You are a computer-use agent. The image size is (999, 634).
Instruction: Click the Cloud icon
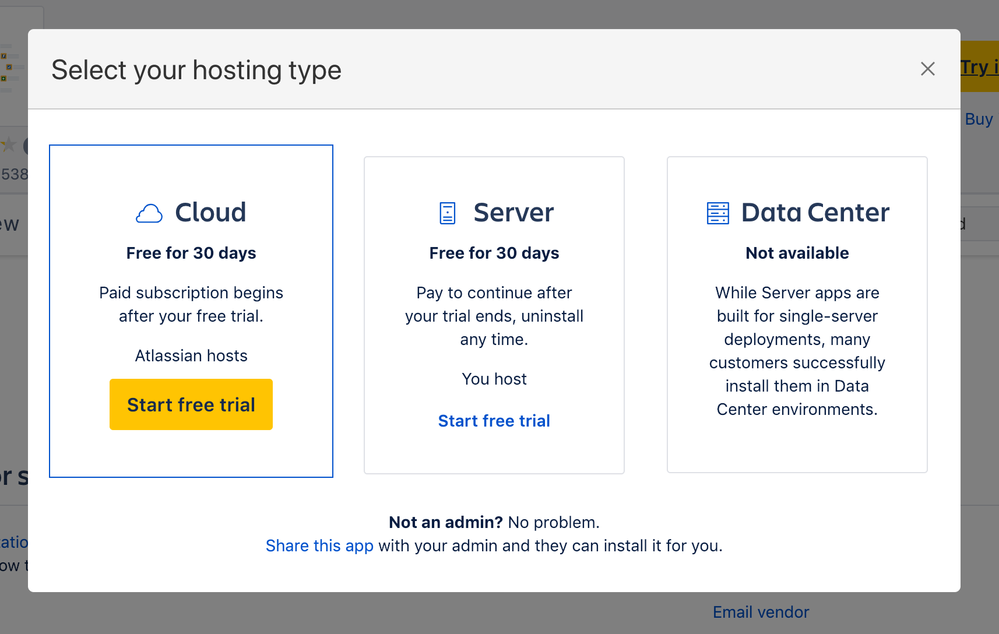[149, 213]
